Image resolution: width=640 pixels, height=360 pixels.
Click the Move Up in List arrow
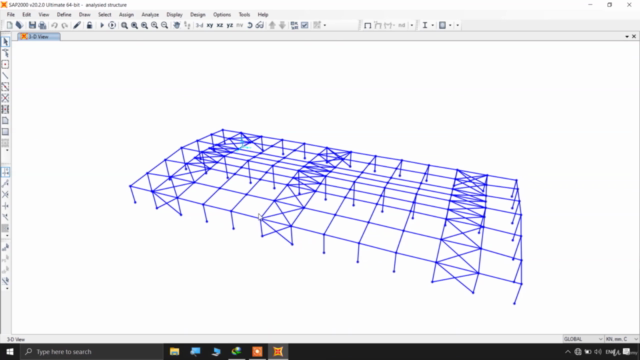pos(272,25)
